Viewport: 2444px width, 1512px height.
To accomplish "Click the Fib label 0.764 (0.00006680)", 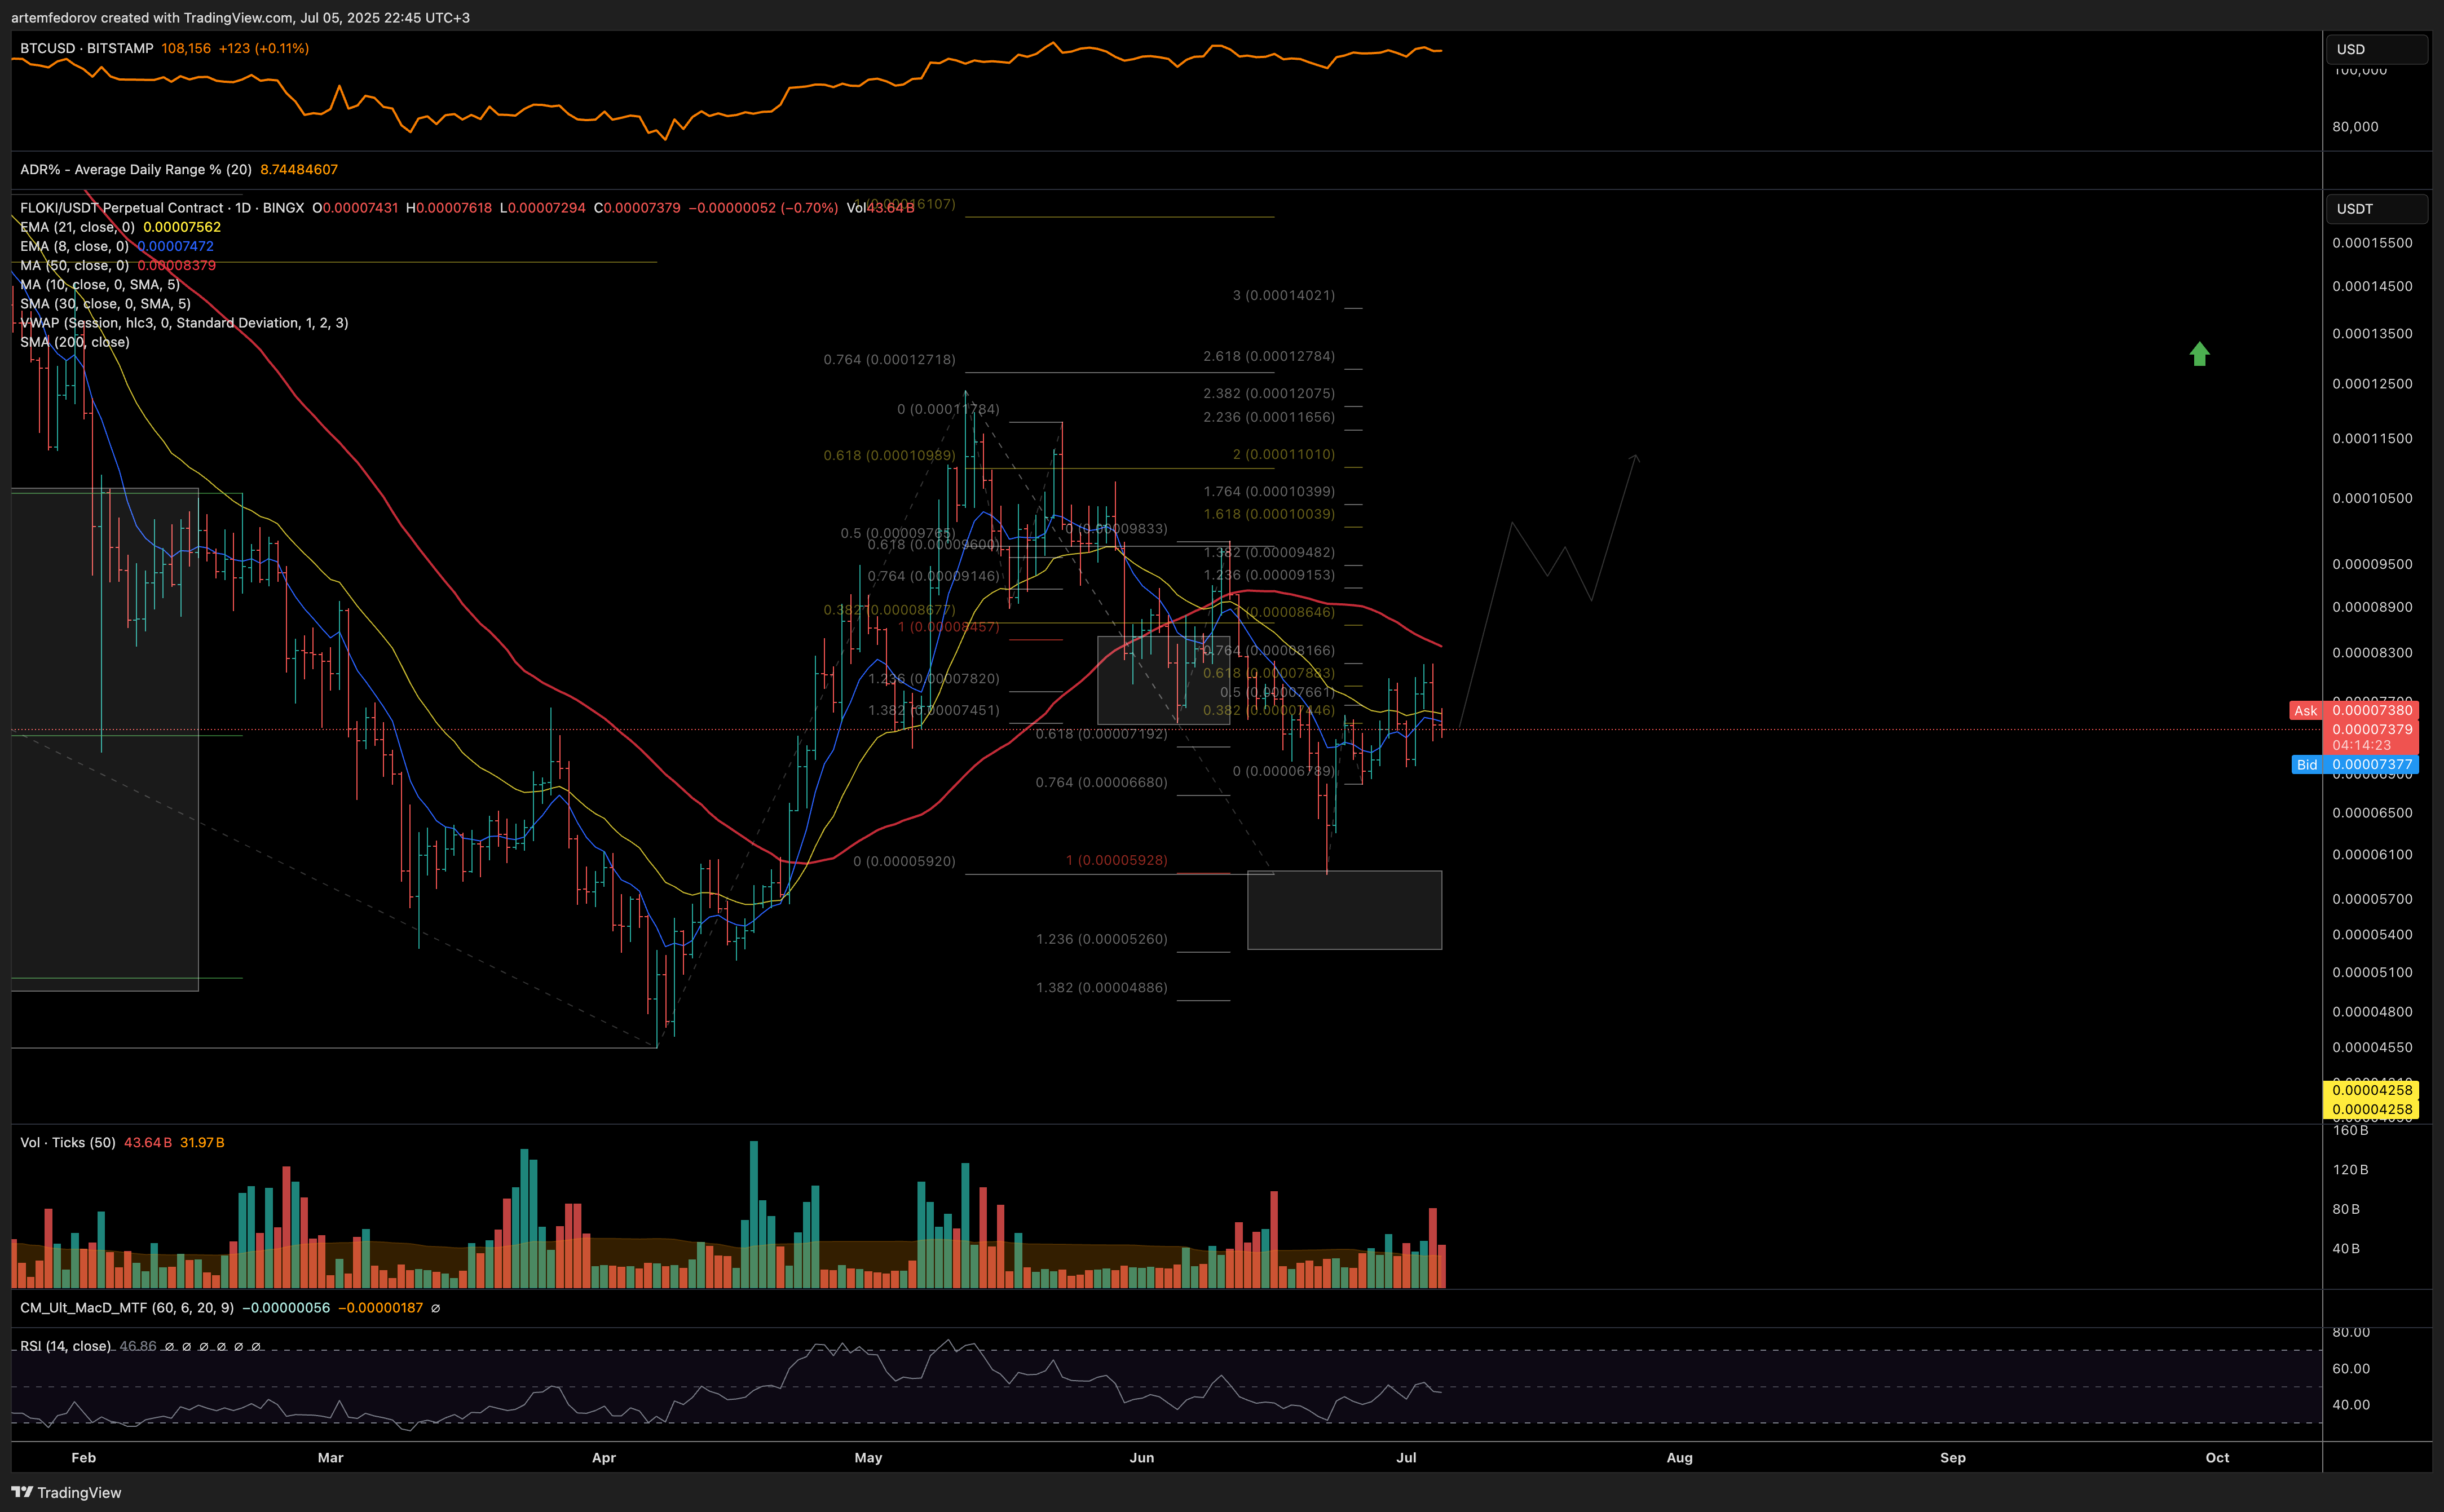I will coord(1101,783).
